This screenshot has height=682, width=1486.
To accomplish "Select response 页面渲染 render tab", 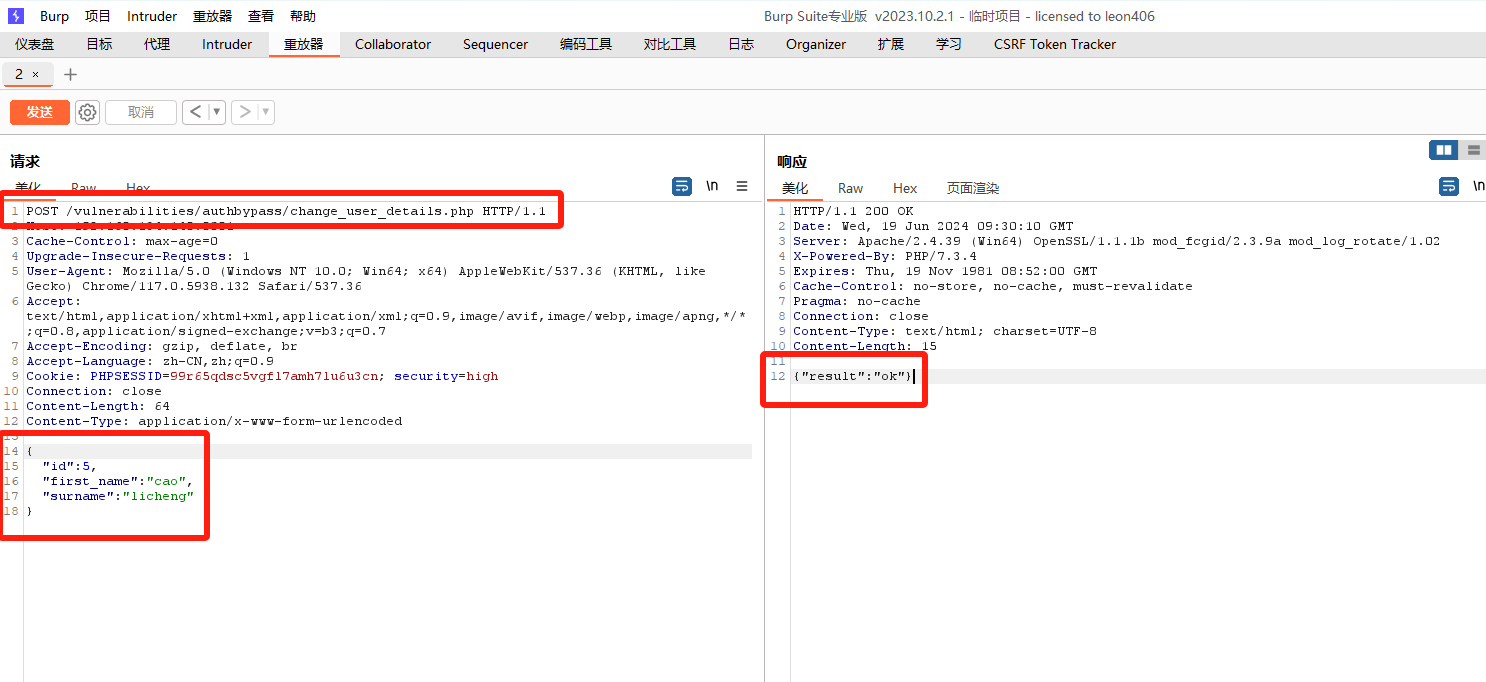I will (973, 188).
